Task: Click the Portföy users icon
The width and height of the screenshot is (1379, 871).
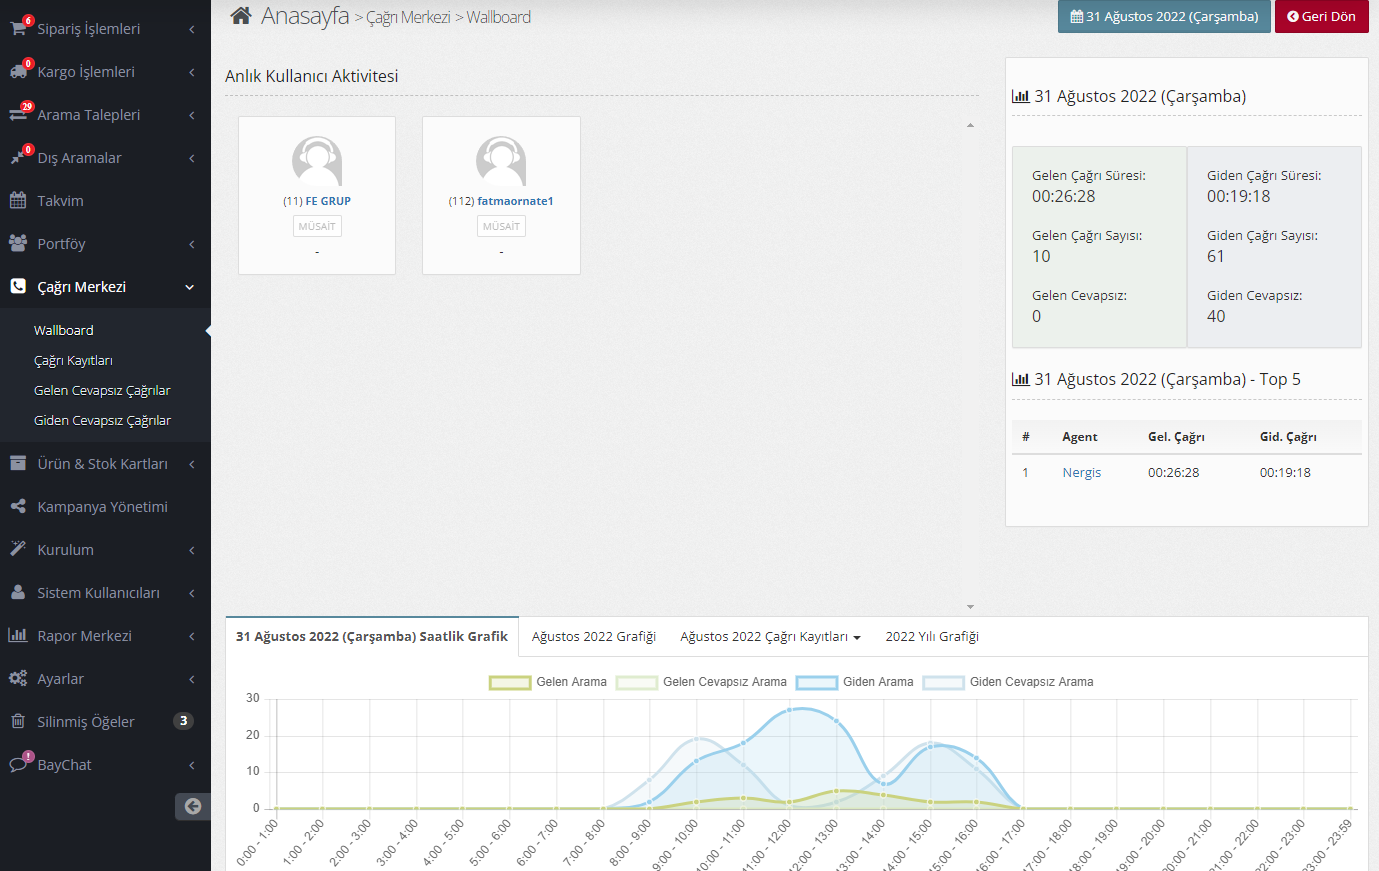Action: pos(18,244)
